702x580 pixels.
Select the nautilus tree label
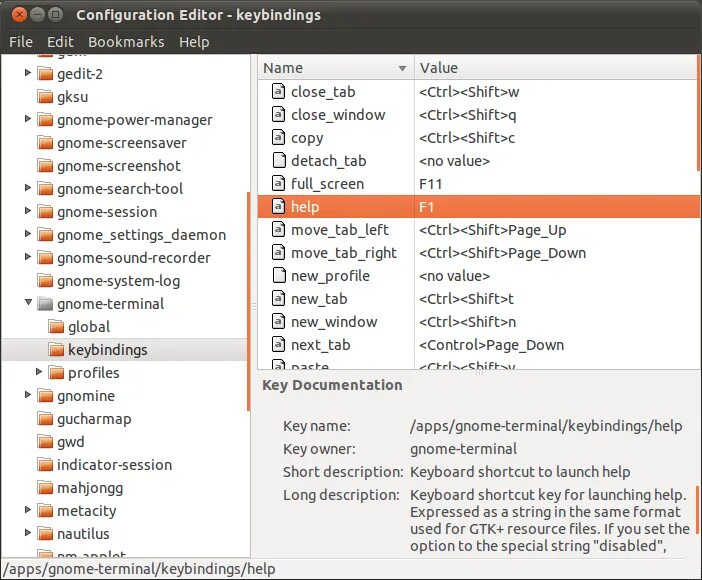point(83,534)
